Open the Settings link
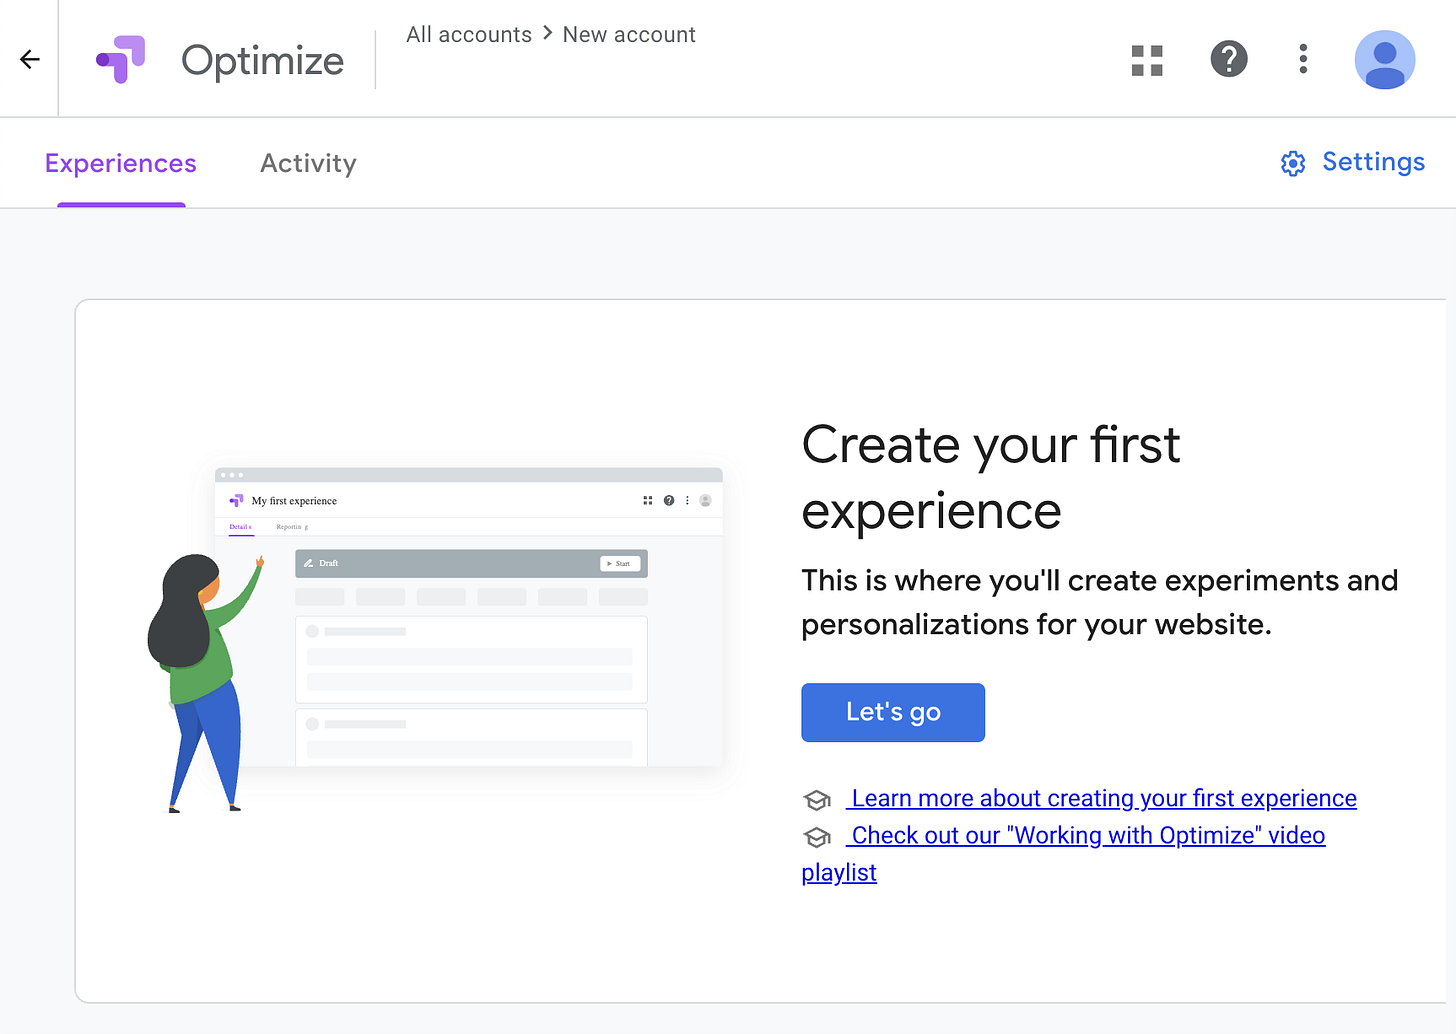Viewport: 1456px width, 1034px height. coord(1373,162)
